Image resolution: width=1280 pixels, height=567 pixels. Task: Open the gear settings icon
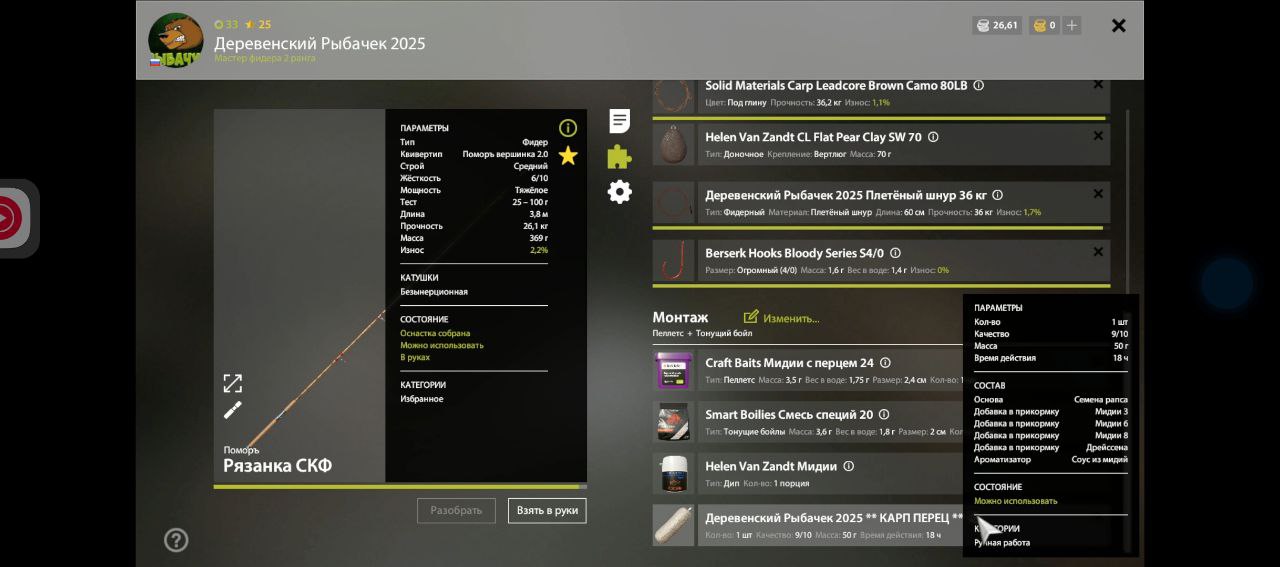click(x=620, y=192)
